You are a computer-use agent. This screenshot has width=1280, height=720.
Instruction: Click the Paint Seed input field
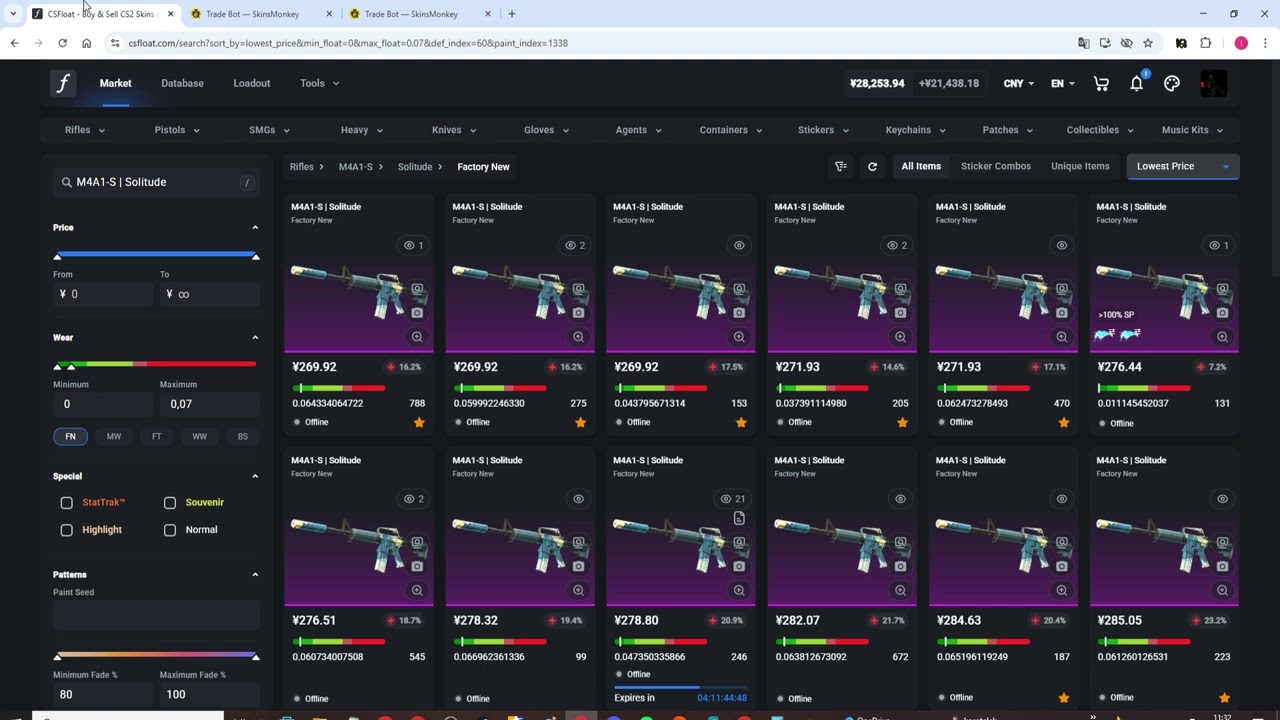pos(156,614)
